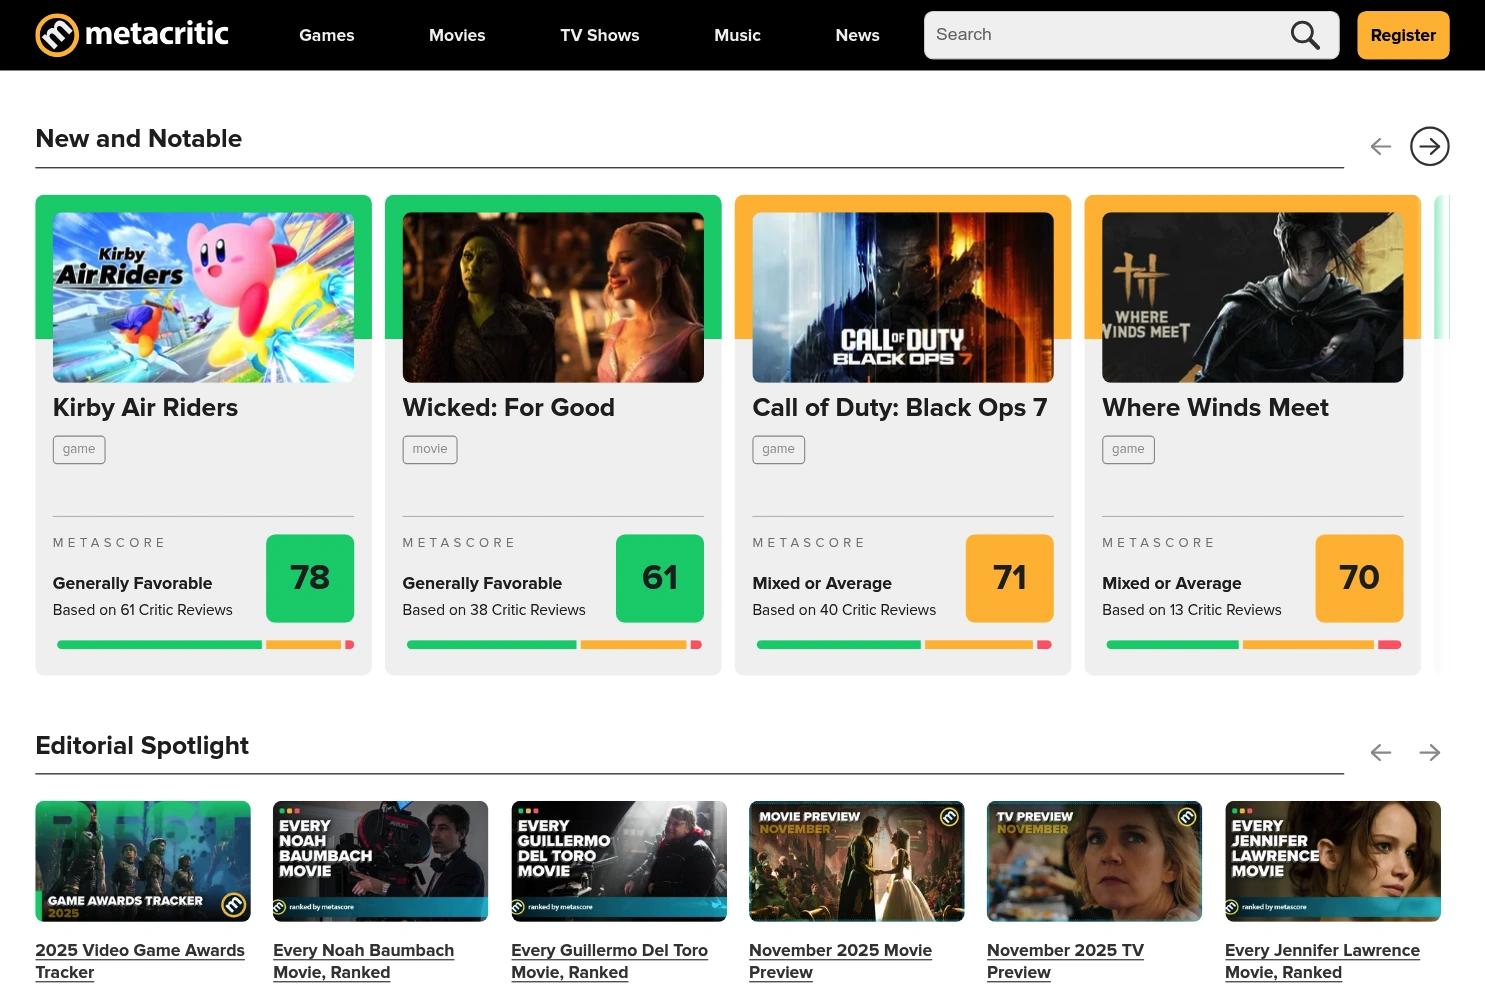Screen dimensions: 1485x990
Task: Open Every Jennifer Lawrence Movie, Ranked link
Action: click(1322, 961)
